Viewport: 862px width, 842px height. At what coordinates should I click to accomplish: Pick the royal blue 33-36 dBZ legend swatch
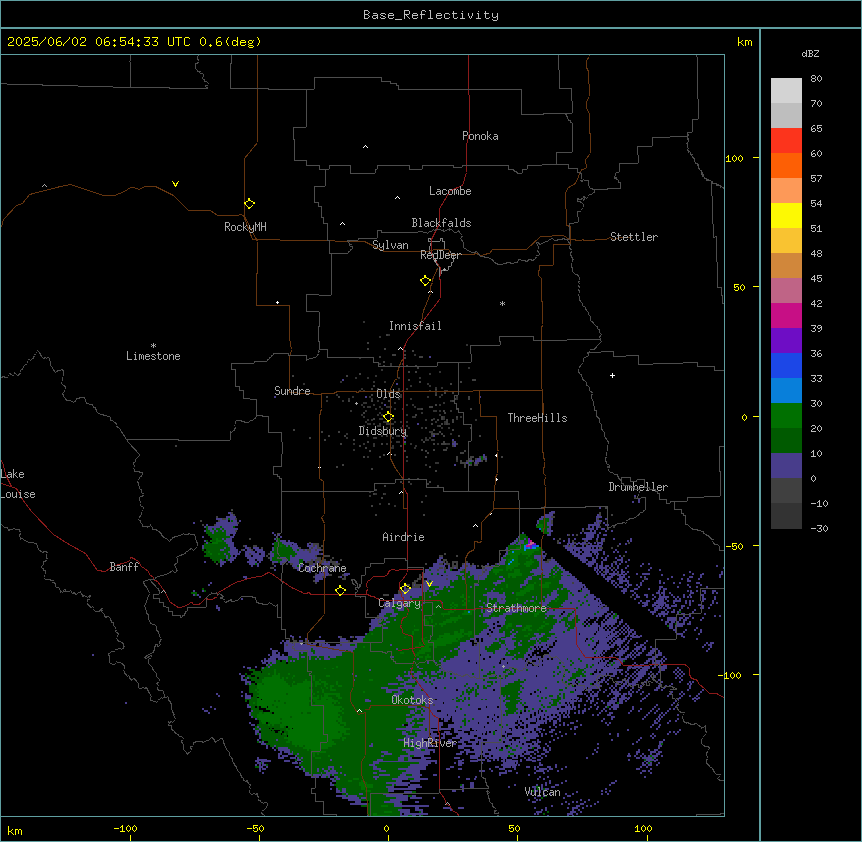(x=786, y=365)
